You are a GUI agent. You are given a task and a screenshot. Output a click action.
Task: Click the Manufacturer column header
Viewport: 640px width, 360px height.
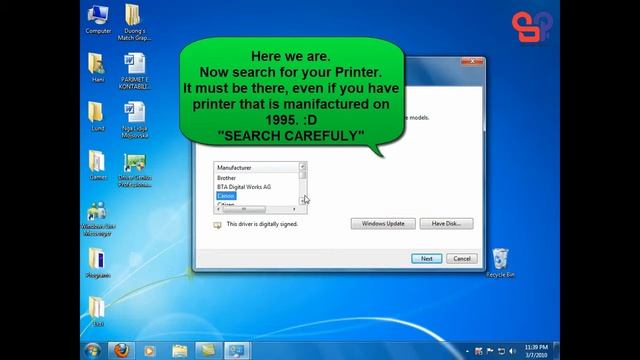(x=257, y=167)
